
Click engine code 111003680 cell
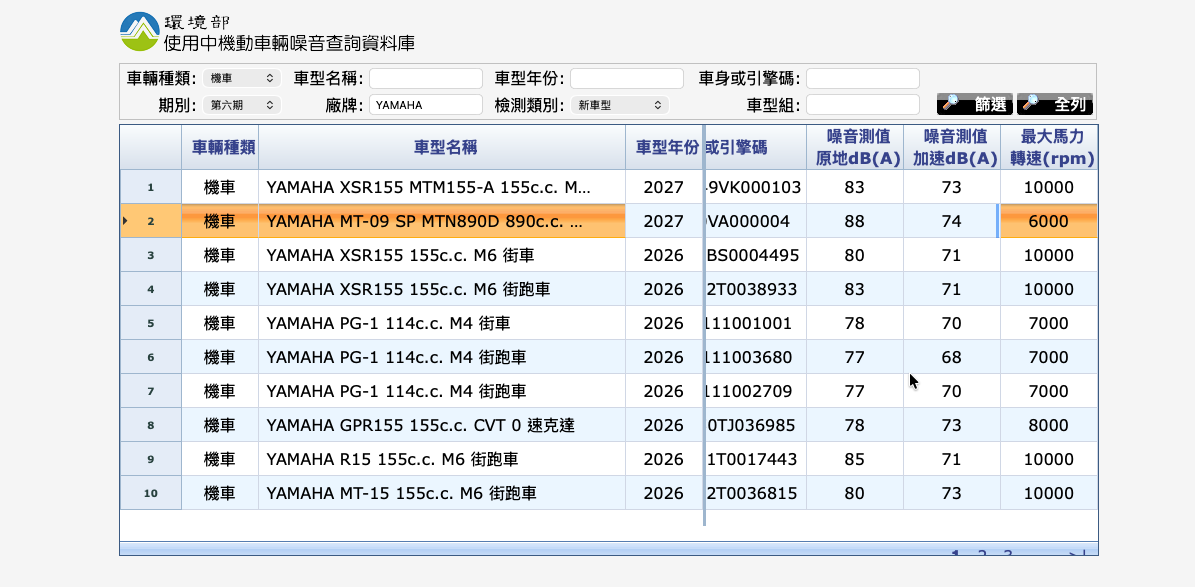click(755, 357)
